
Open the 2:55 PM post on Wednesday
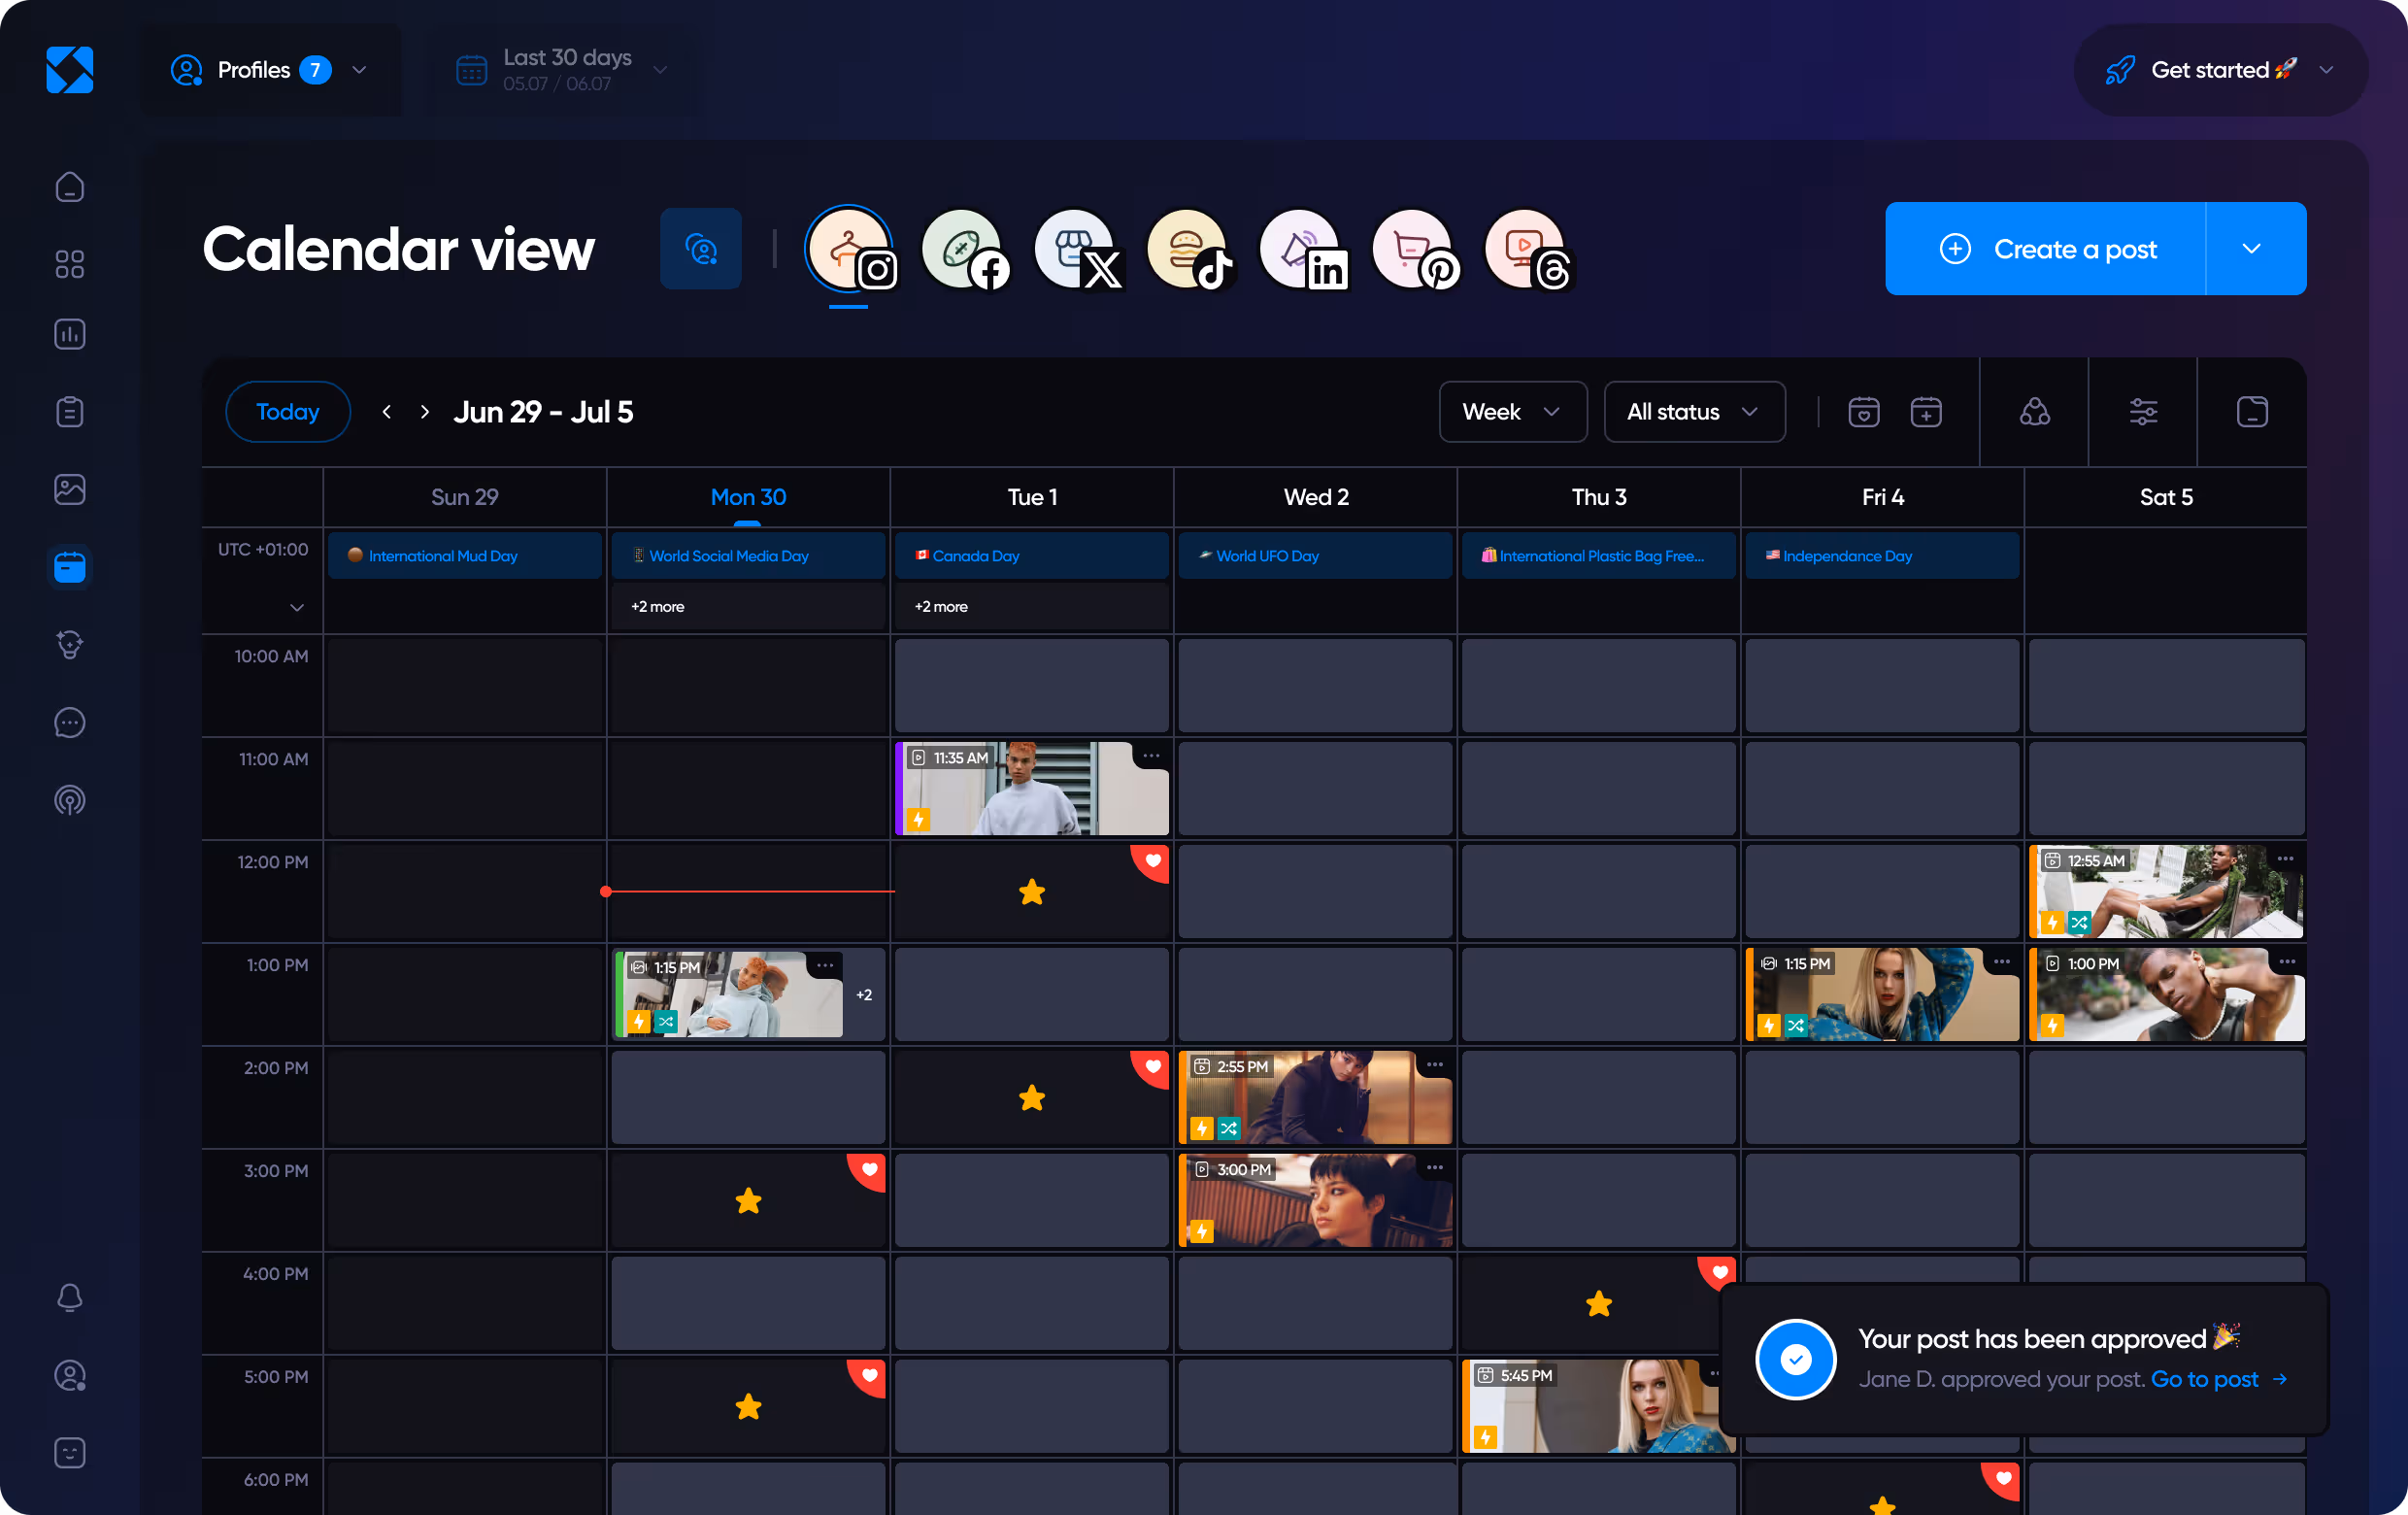click(1316, 1098)
